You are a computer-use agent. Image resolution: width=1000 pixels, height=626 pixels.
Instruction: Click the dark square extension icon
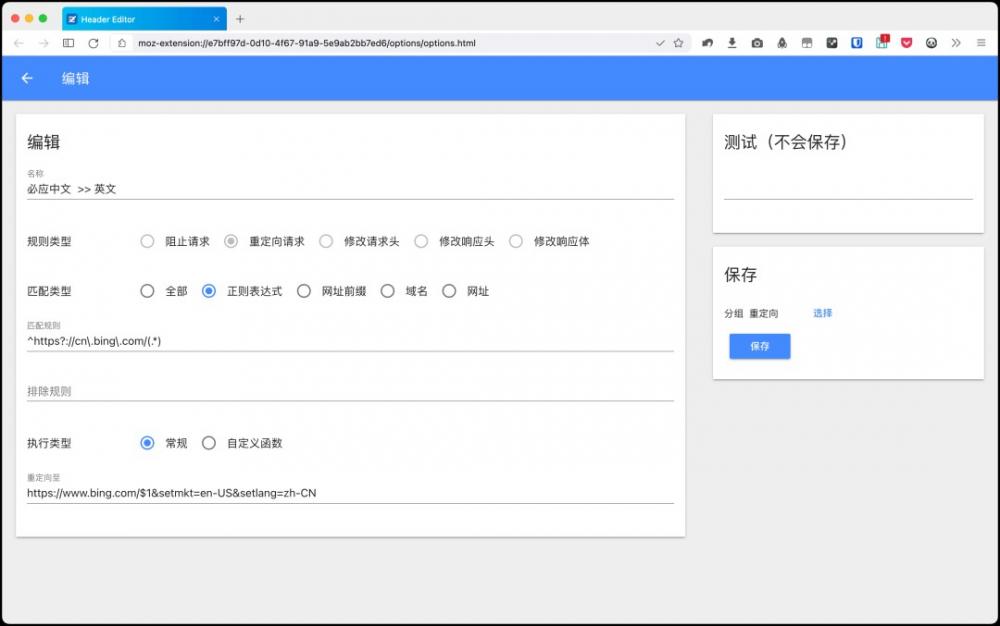coord(832,43)
